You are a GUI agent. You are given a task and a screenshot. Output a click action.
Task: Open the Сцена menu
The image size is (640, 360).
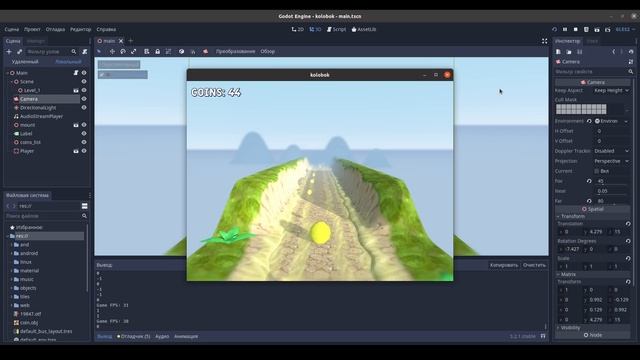pyautogui.click(x=11, y=29)
